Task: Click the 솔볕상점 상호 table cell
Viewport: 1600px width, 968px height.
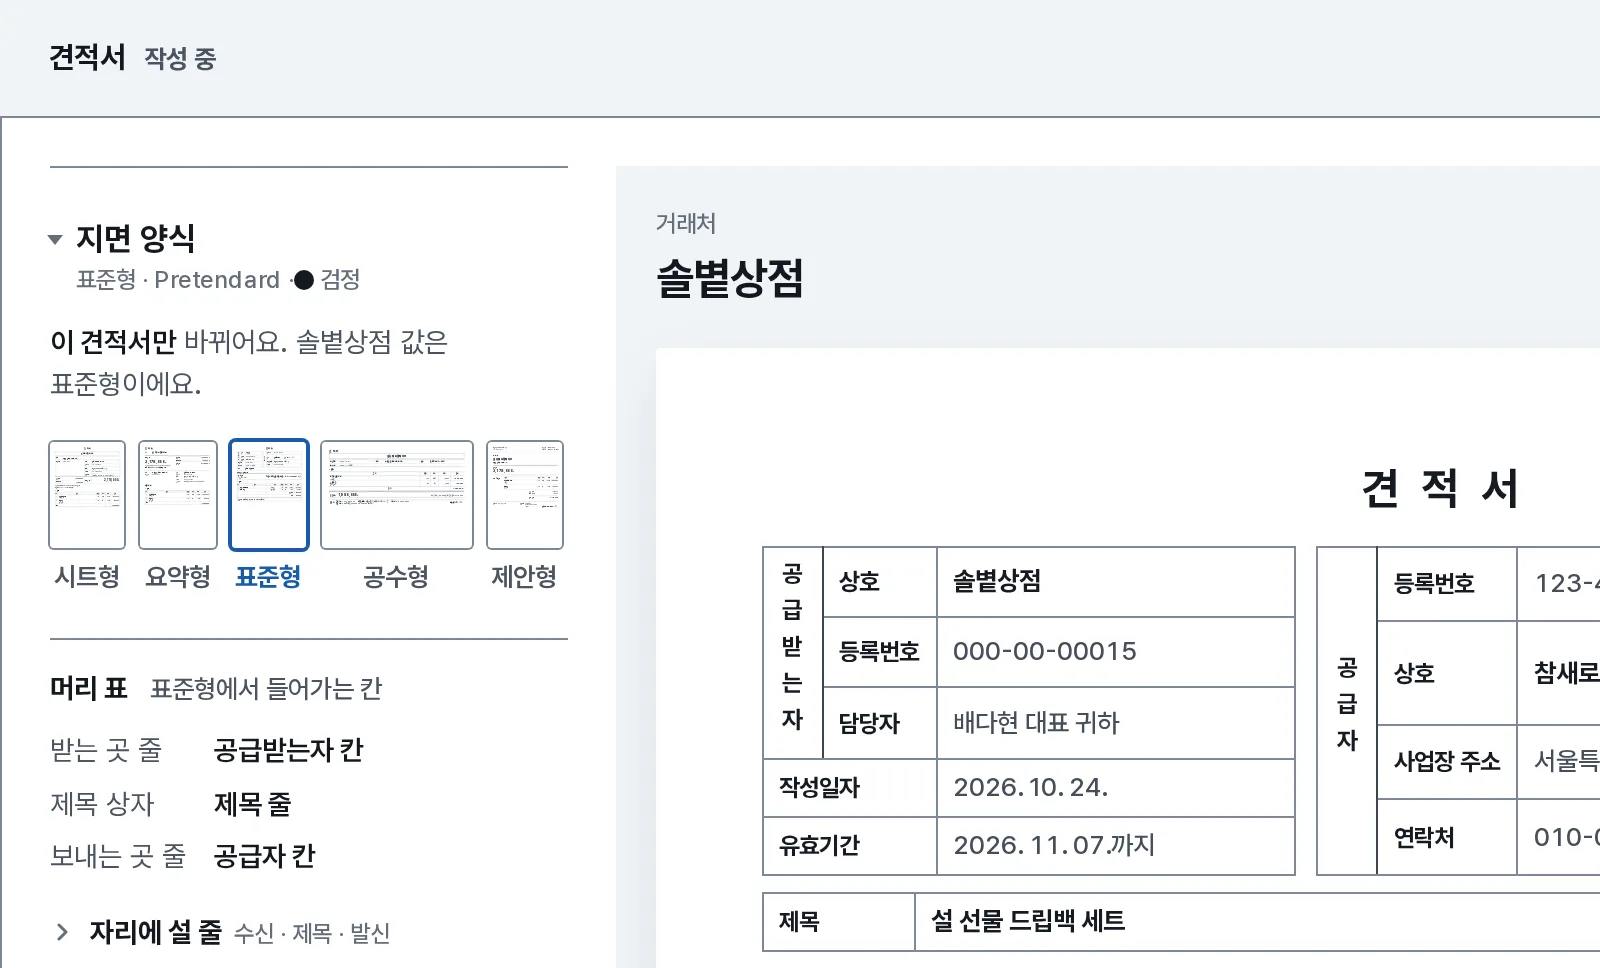Action: coord(1116,582)
